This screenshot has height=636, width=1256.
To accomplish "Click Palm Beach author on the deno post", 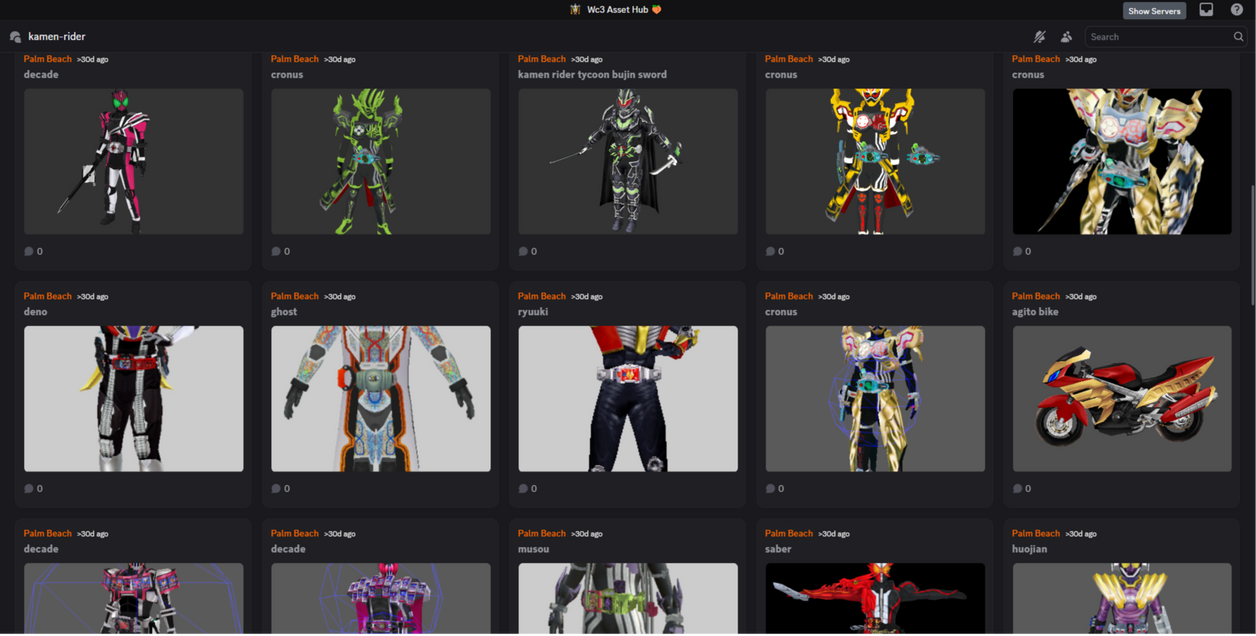I will click(x=48, y=296).
